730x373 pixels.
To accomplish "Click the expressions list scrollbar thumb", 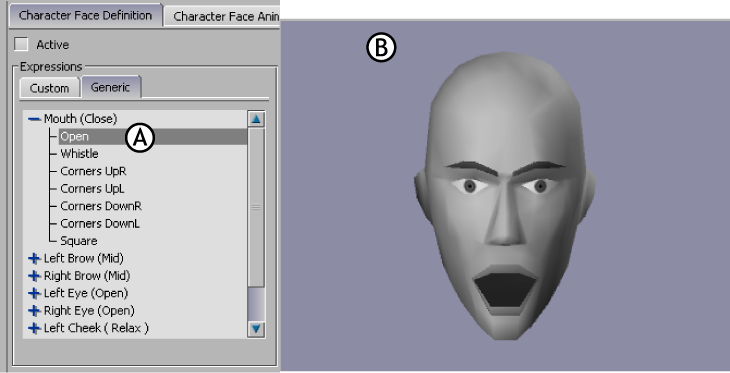I will 256,208.
